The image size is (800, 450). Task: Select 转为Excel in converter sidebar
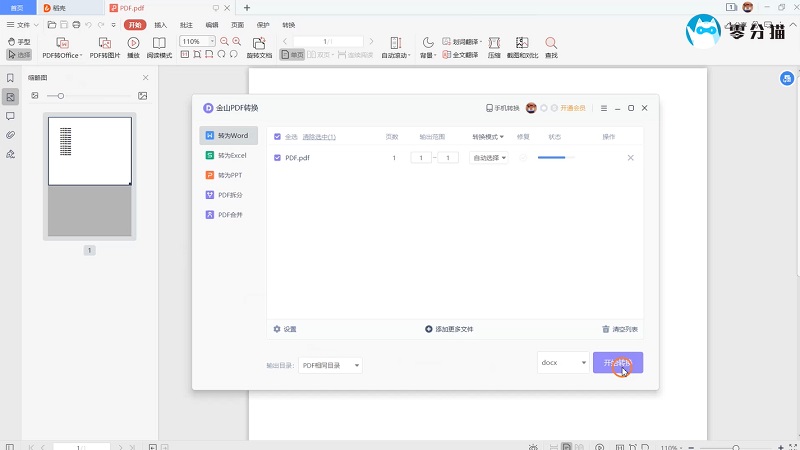pyautogui.click(x=228, y=155)
